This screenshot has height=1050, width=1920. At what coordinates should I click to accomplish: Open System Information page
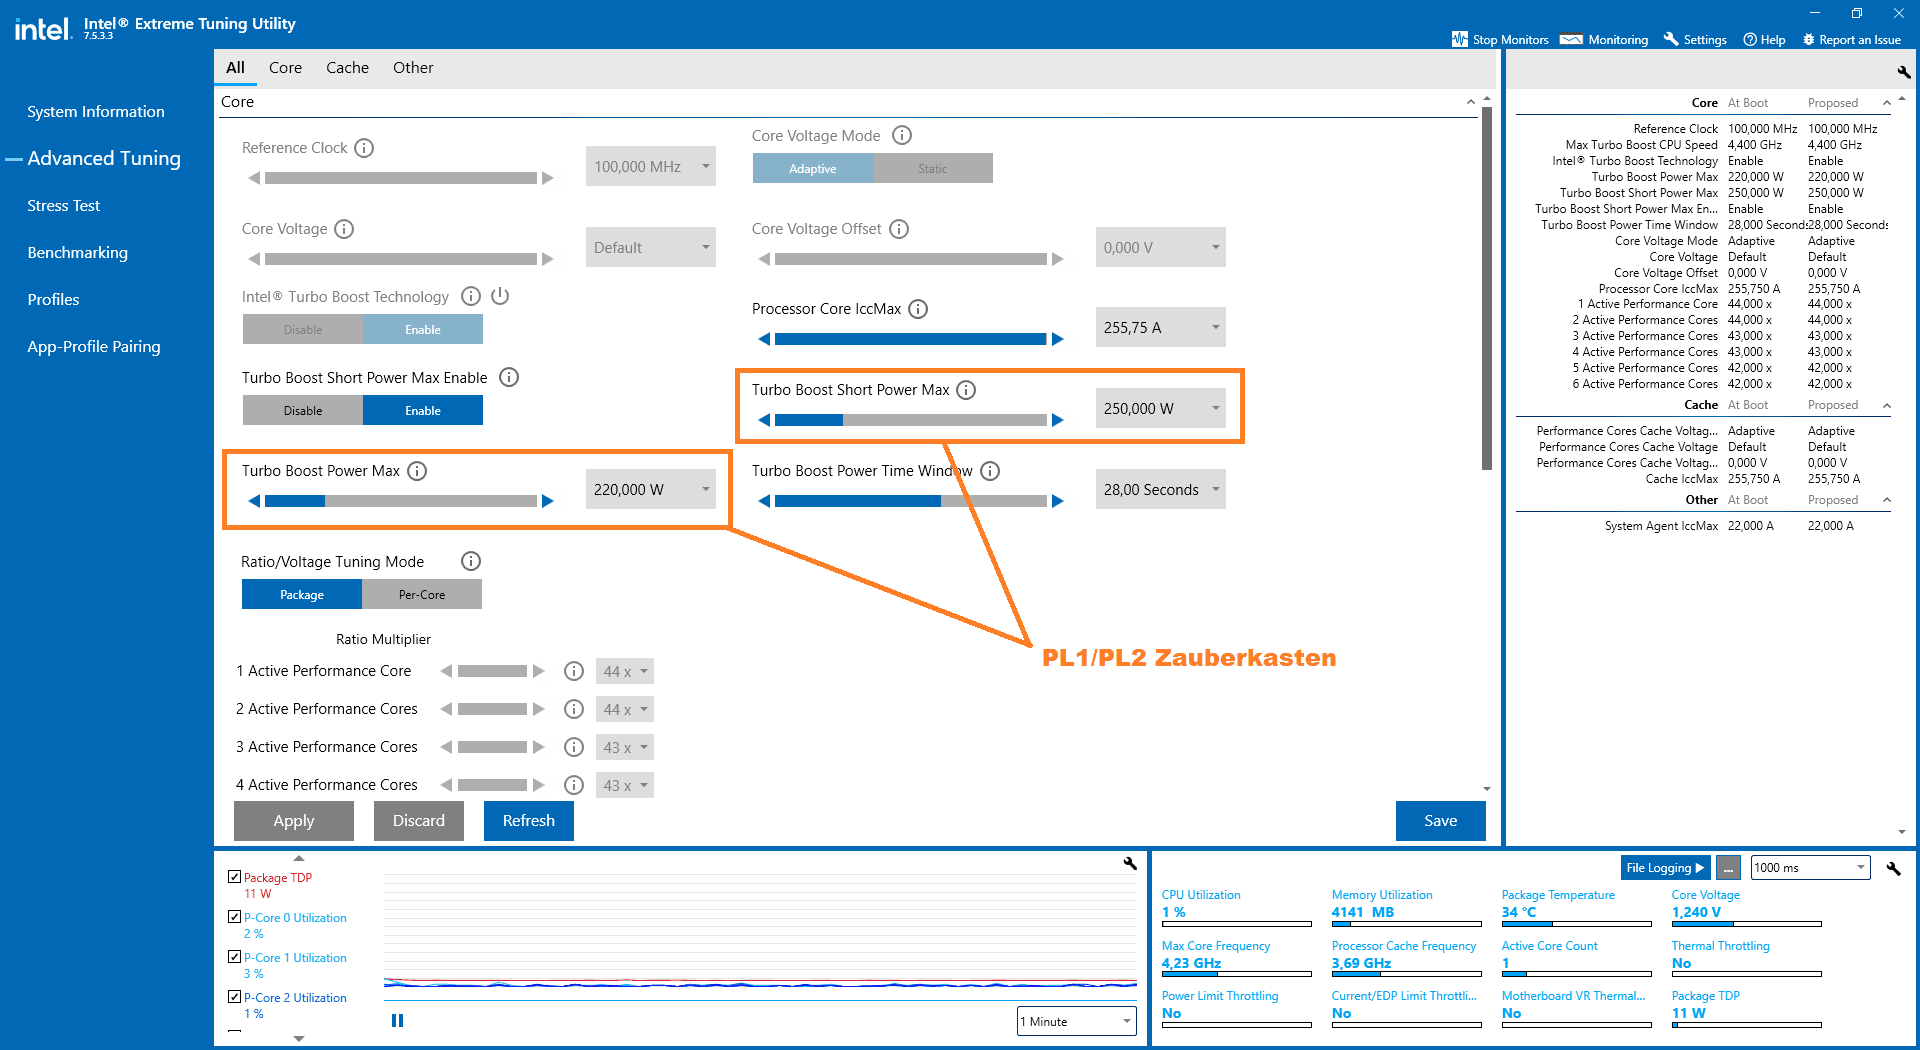click(96, 112)
